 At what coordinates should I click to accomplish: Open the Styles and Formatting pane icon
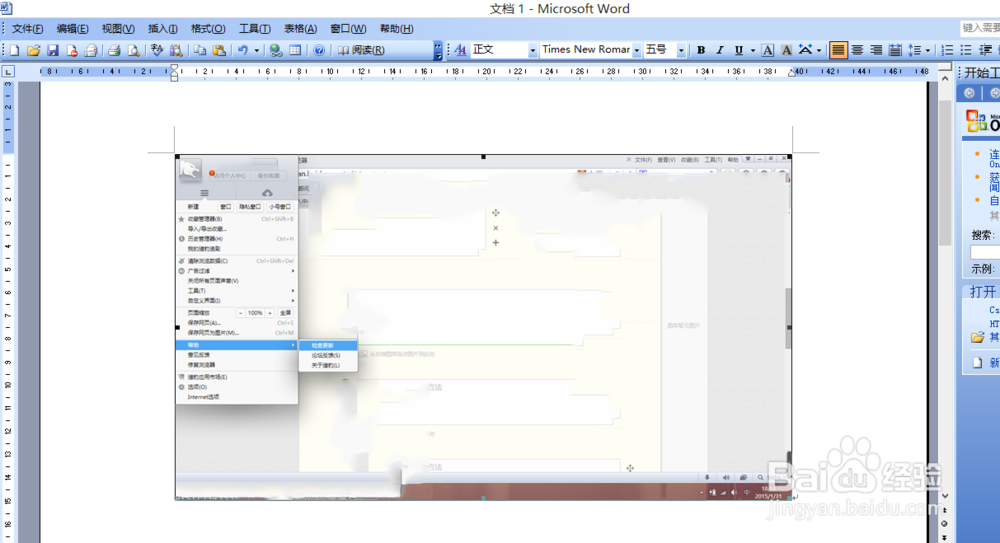pyautogui.click(x=460, y=50)
